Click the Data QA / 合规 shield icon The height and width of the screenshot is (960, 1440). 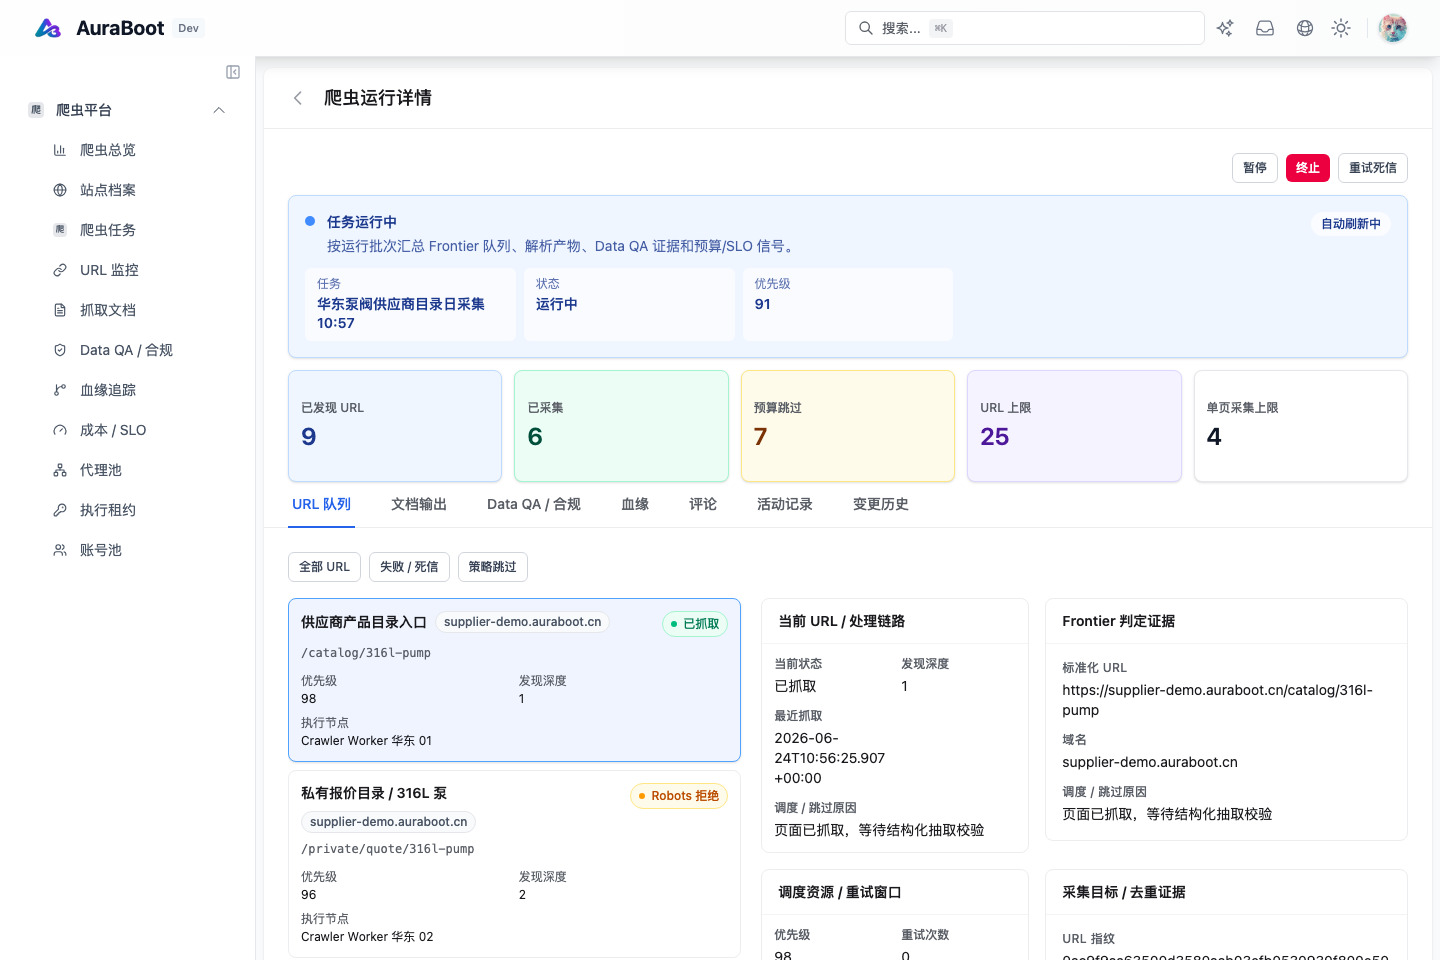[x=60, y=350]
